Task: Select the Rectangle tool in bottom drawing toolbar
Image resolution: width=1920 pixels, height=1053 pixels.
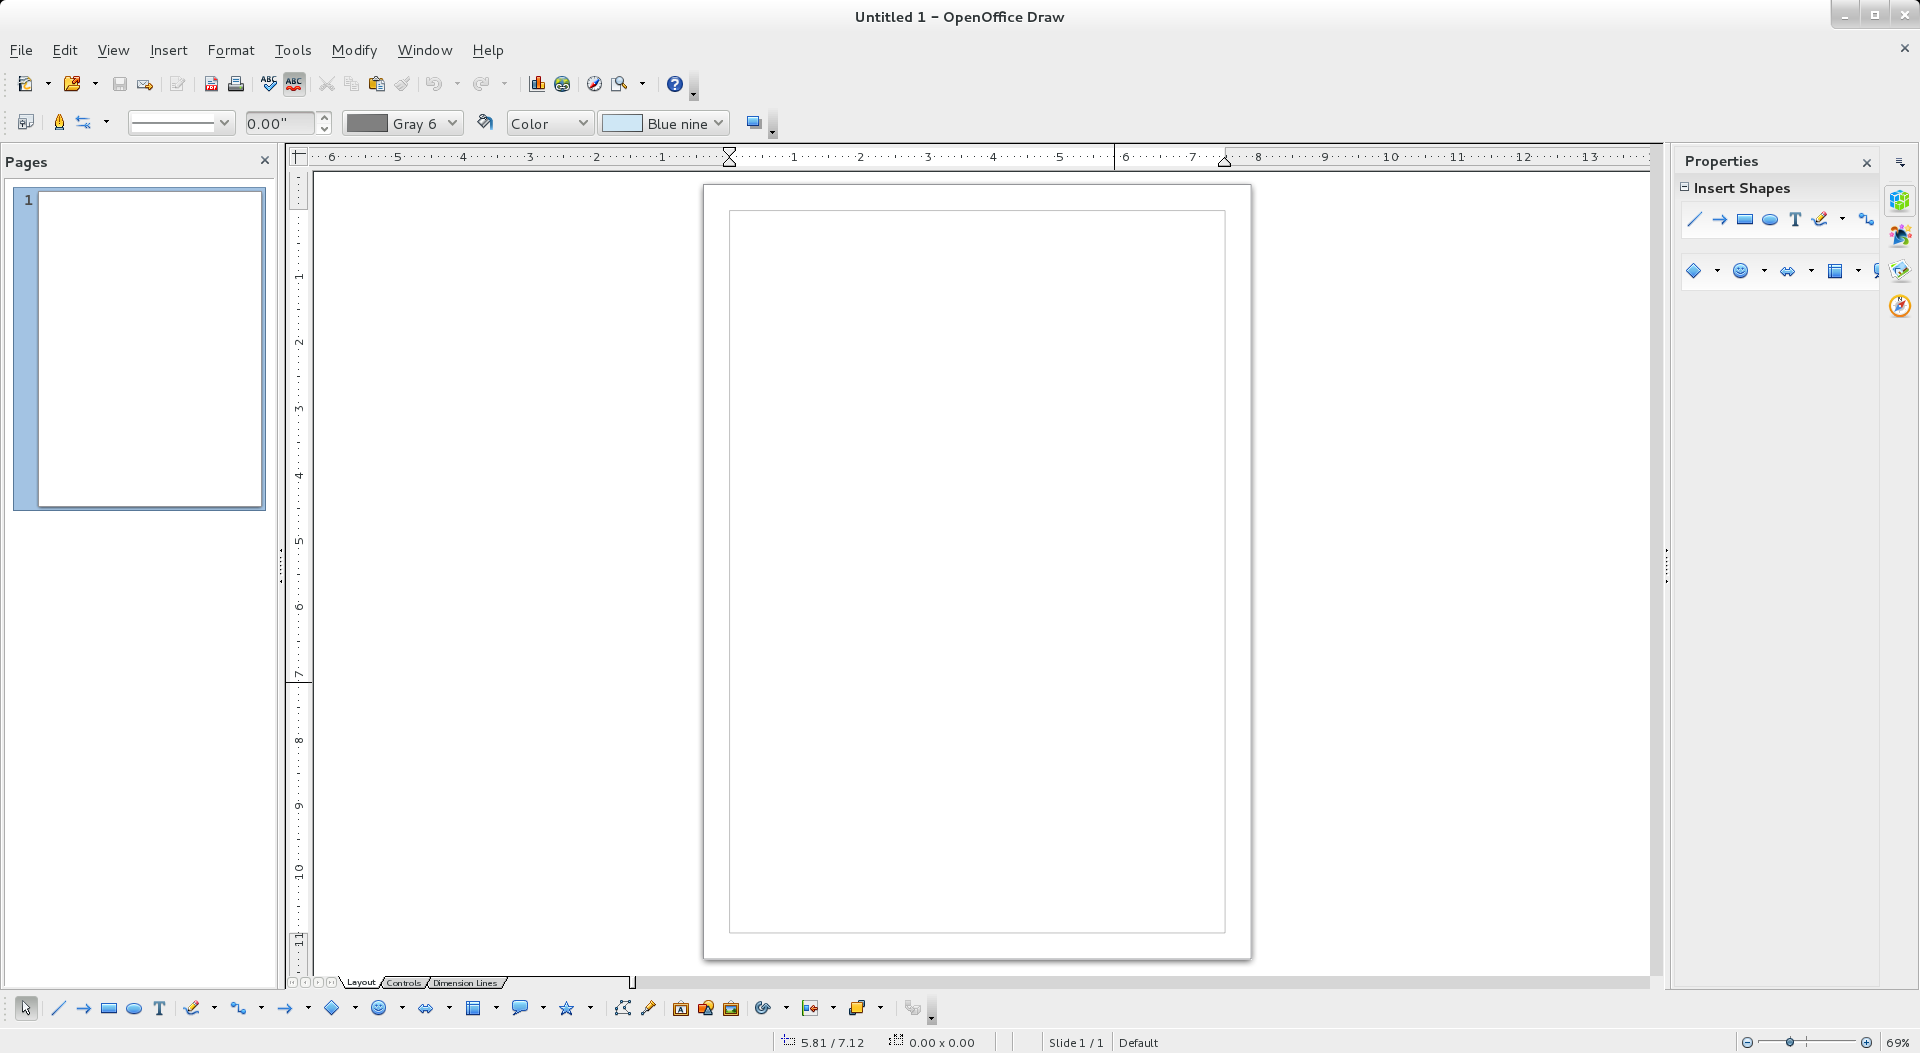Action: pos(109,1008)
